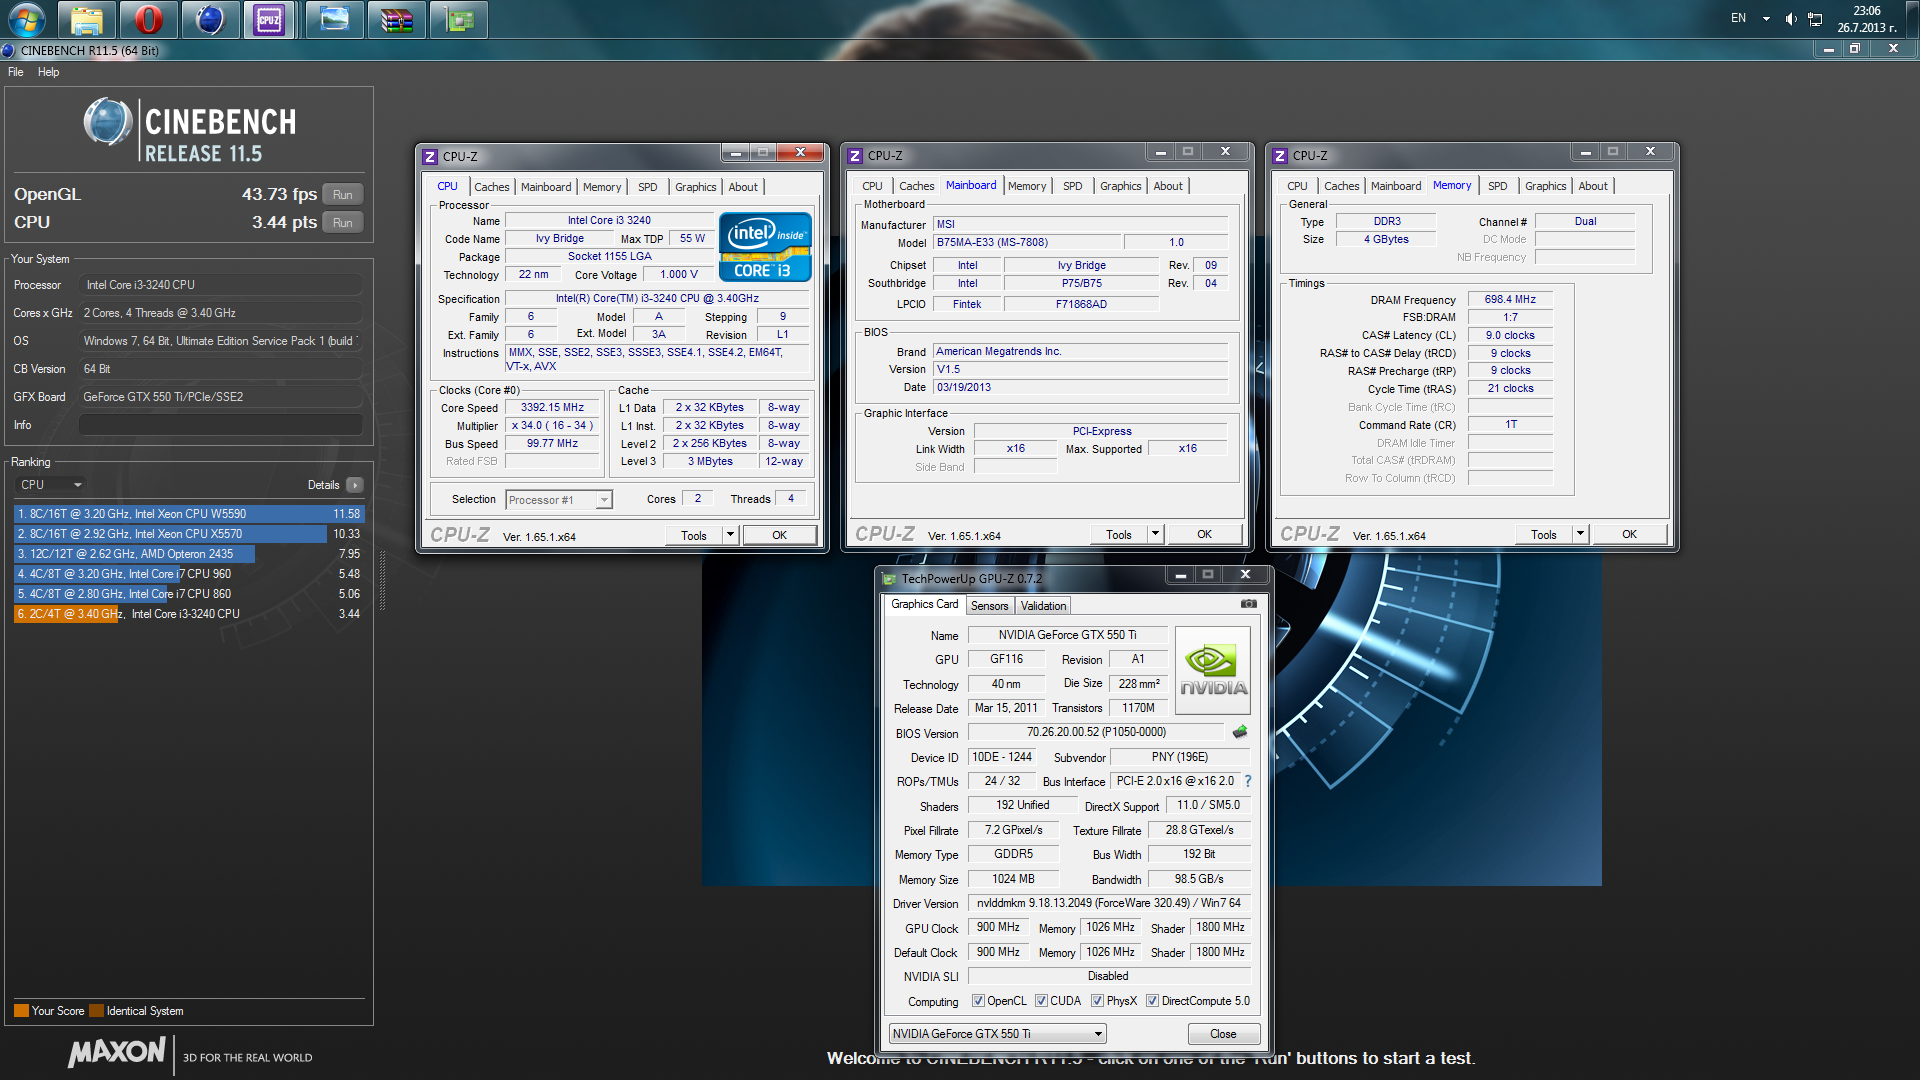Toggle the CUDA checkbox

[x=1041, y=1001]
